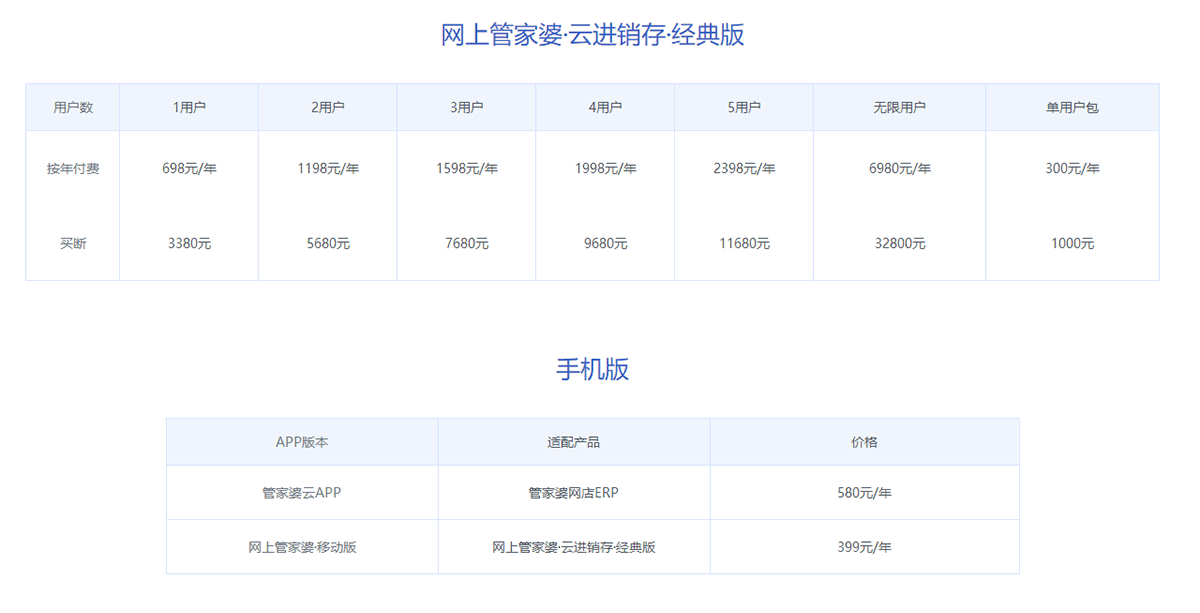Select the 5680元 buyout price
This screenshot has height=613, width=1200.
coord(328,243)
